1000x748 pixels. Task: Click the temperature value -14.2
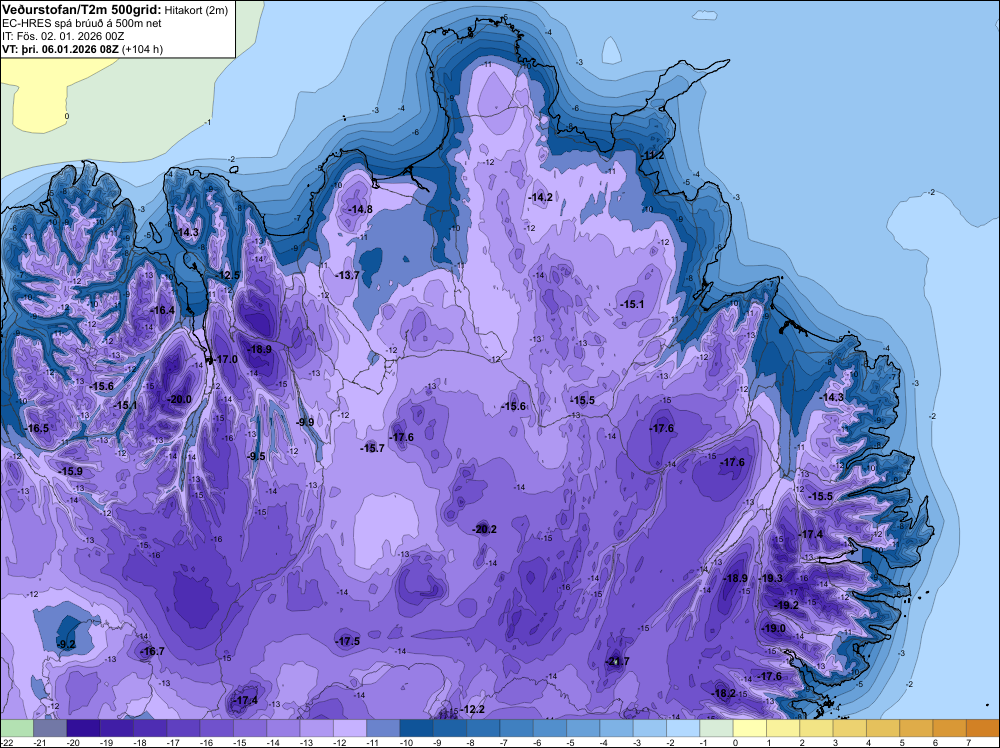point(541,198)
